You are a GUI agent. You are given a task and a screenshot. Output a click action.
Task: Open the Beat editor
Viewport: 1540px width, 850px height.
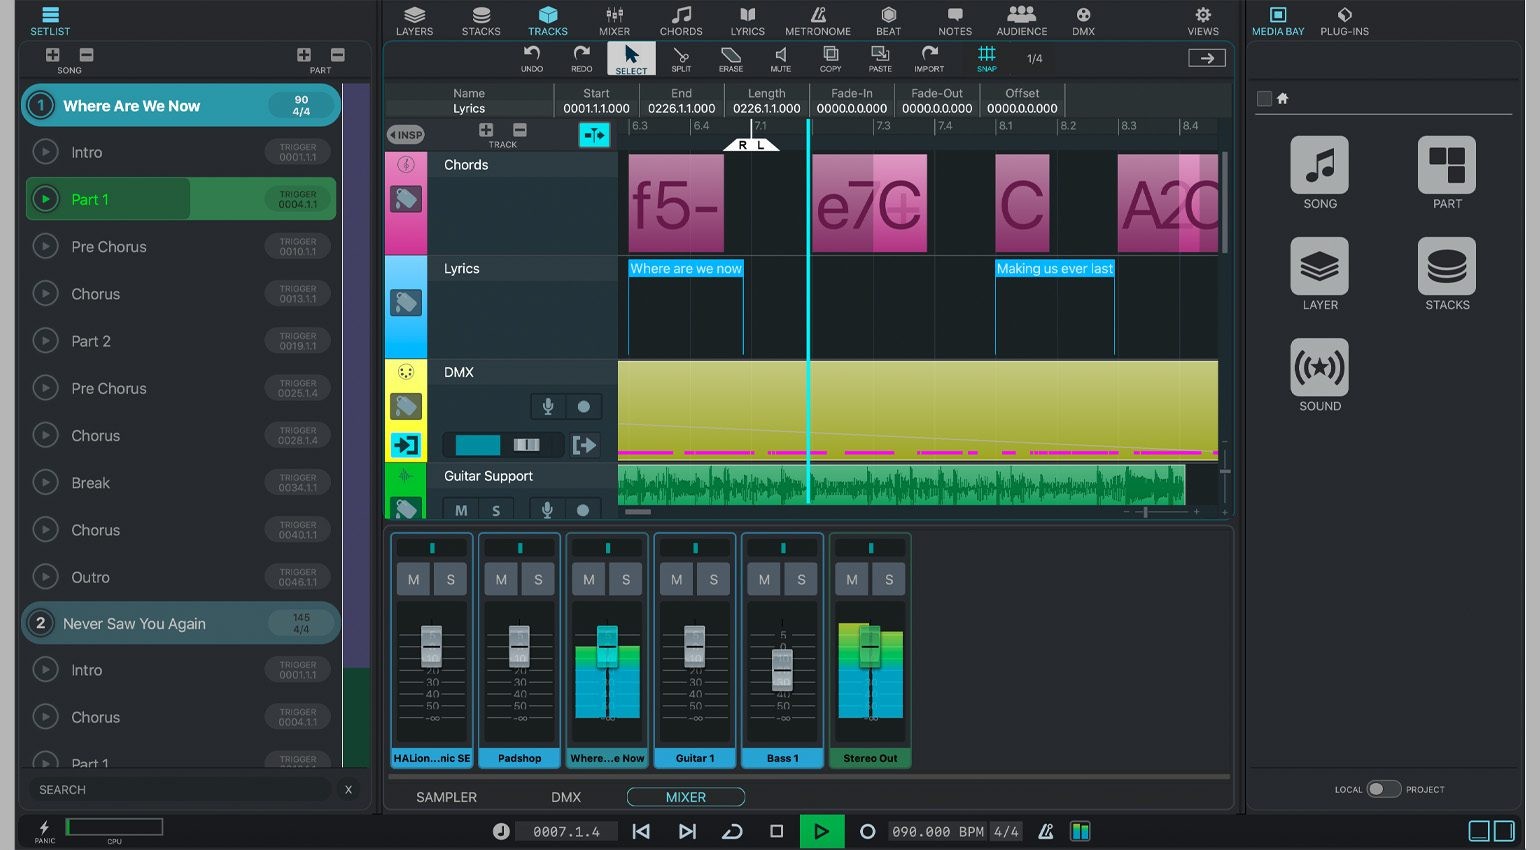[x=888, y=20]
